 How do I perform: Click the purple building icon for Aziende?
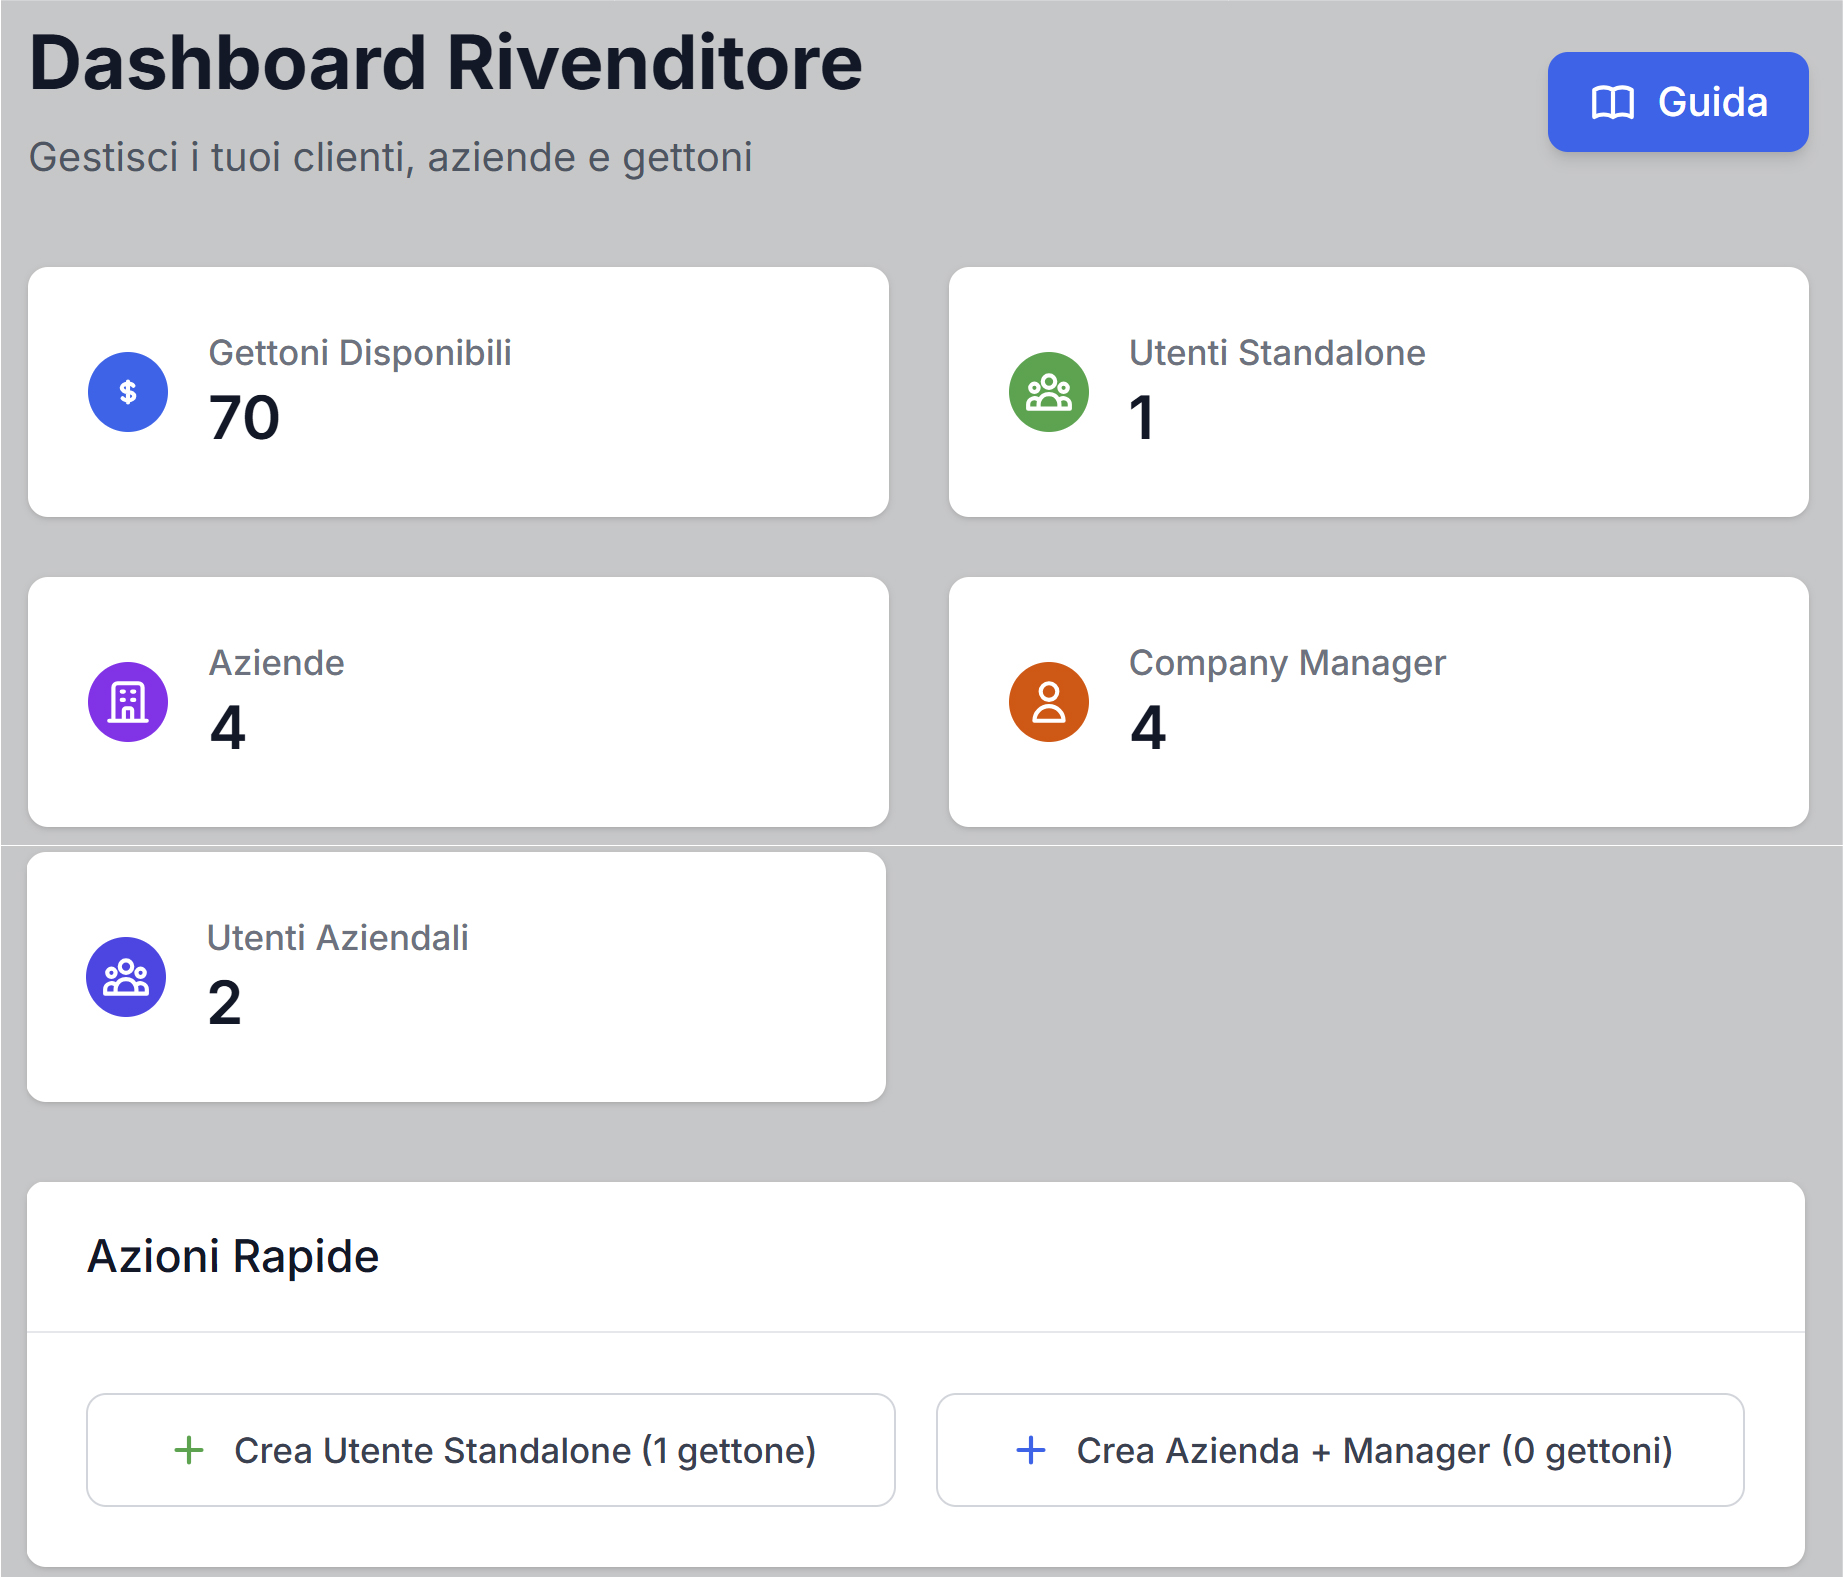click(x=127, y=702)
